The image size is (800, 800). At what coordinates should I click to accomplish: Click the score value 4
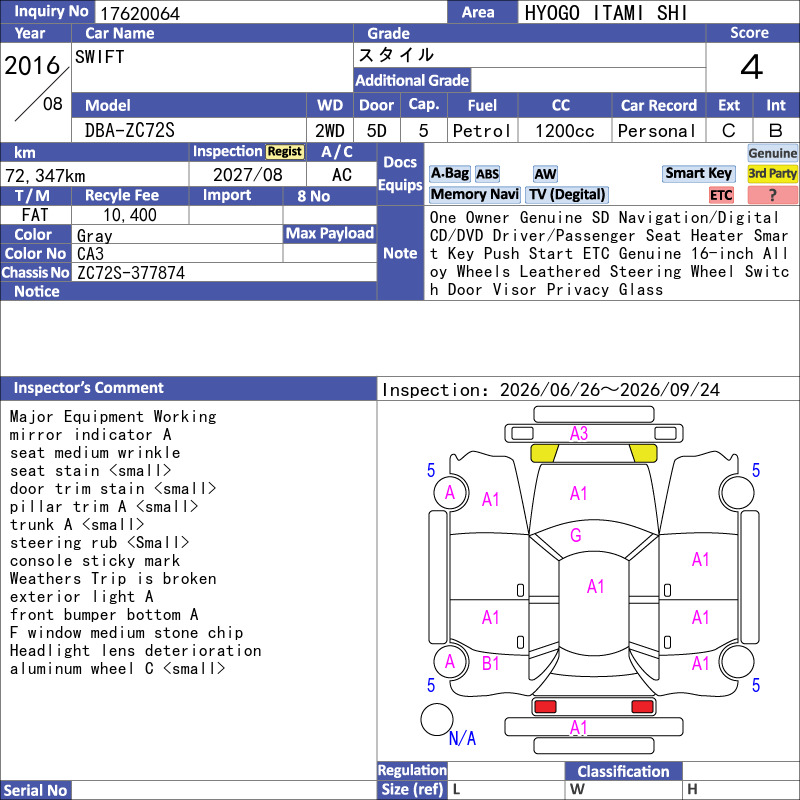pyautogui.click(x=752, y=67)
